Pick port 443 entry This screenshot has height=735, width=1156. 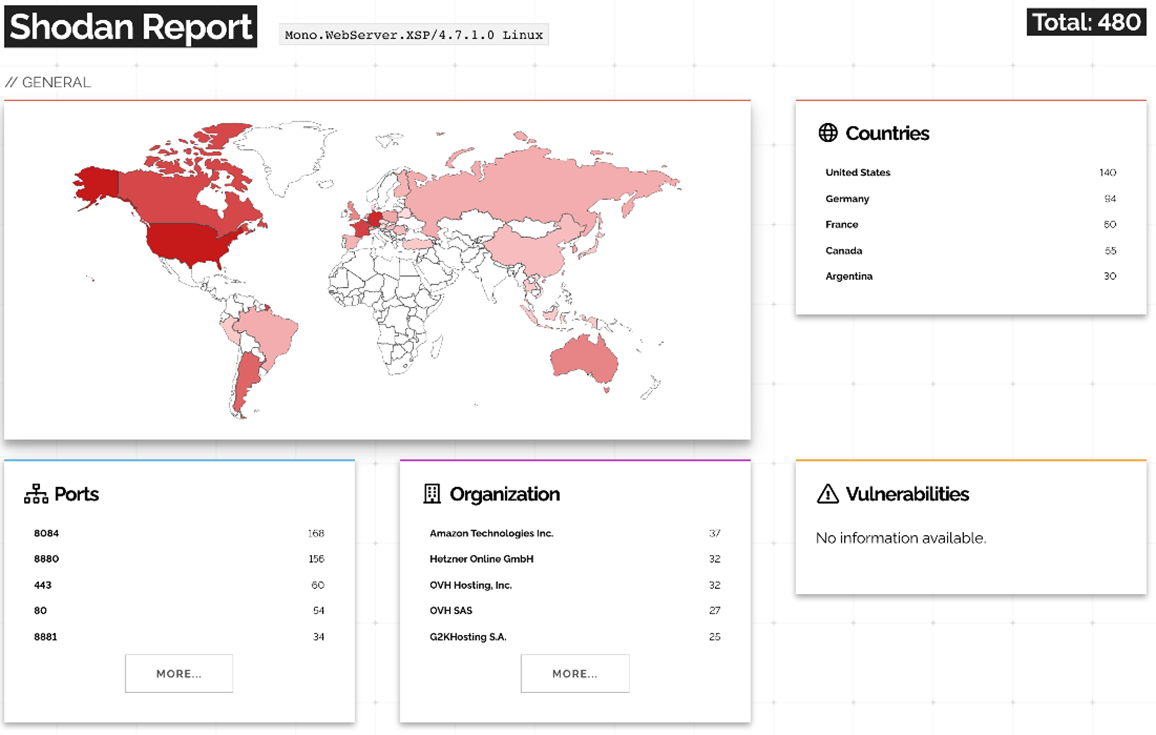[x=43, y=585]
